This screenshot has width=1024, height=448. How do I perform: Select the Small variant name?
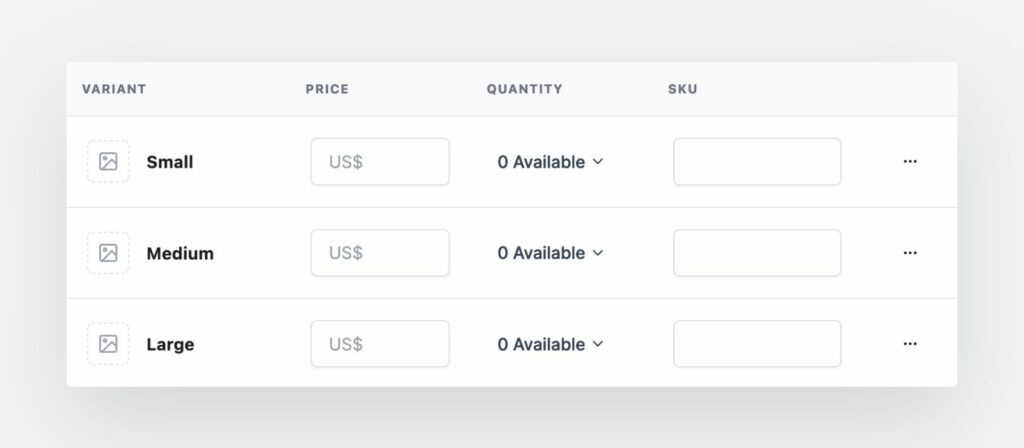(170, 162)
